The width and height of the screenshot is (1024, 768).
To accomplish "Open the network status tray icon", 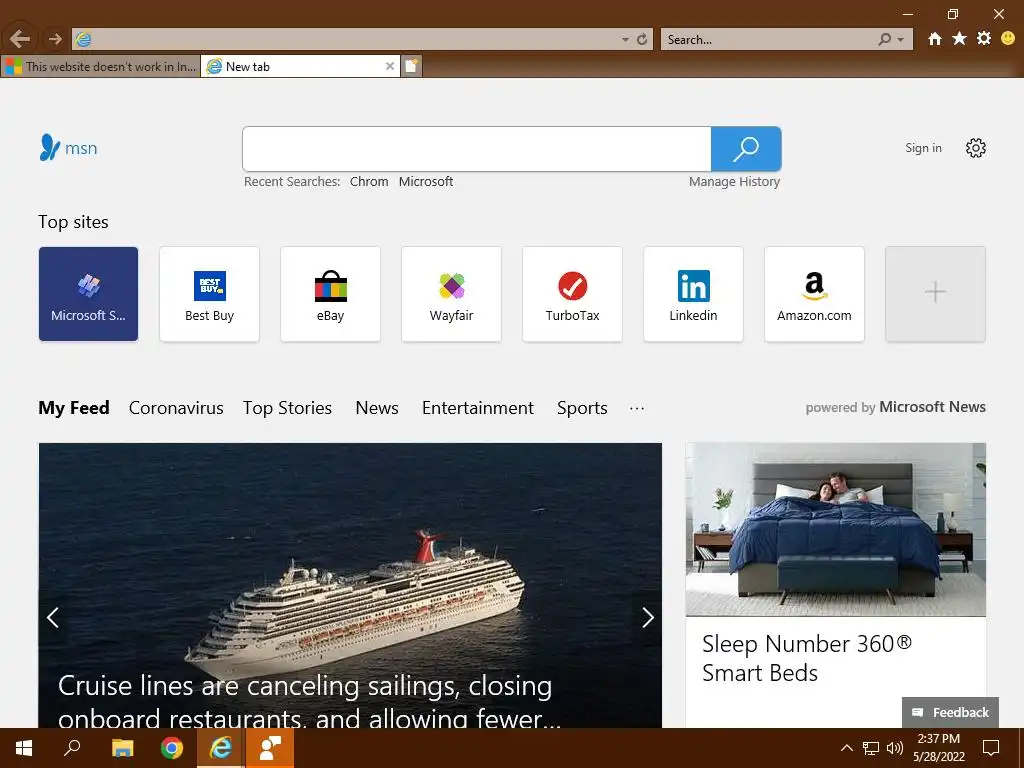I will [871, 748].
